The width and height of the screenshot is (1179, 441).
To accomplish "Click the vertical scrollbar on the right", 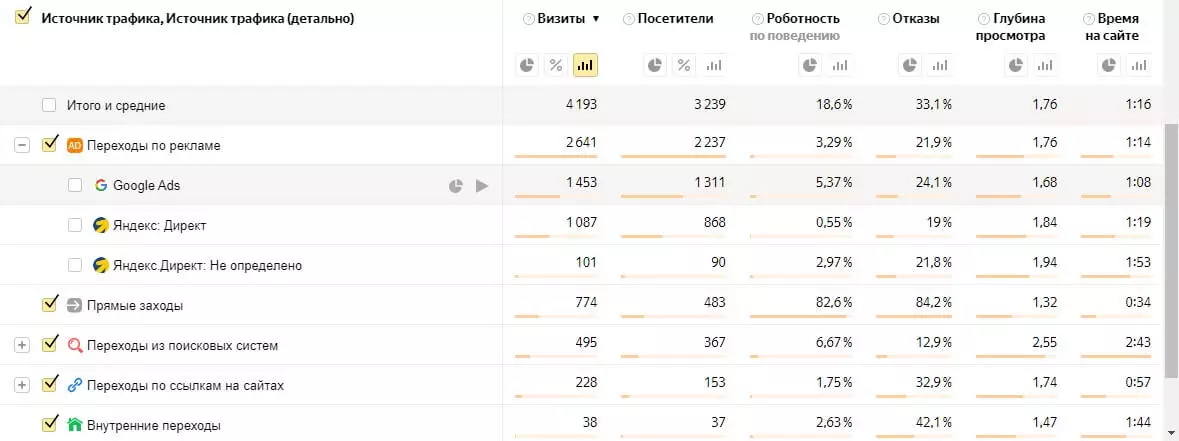I will (1170, 250).
